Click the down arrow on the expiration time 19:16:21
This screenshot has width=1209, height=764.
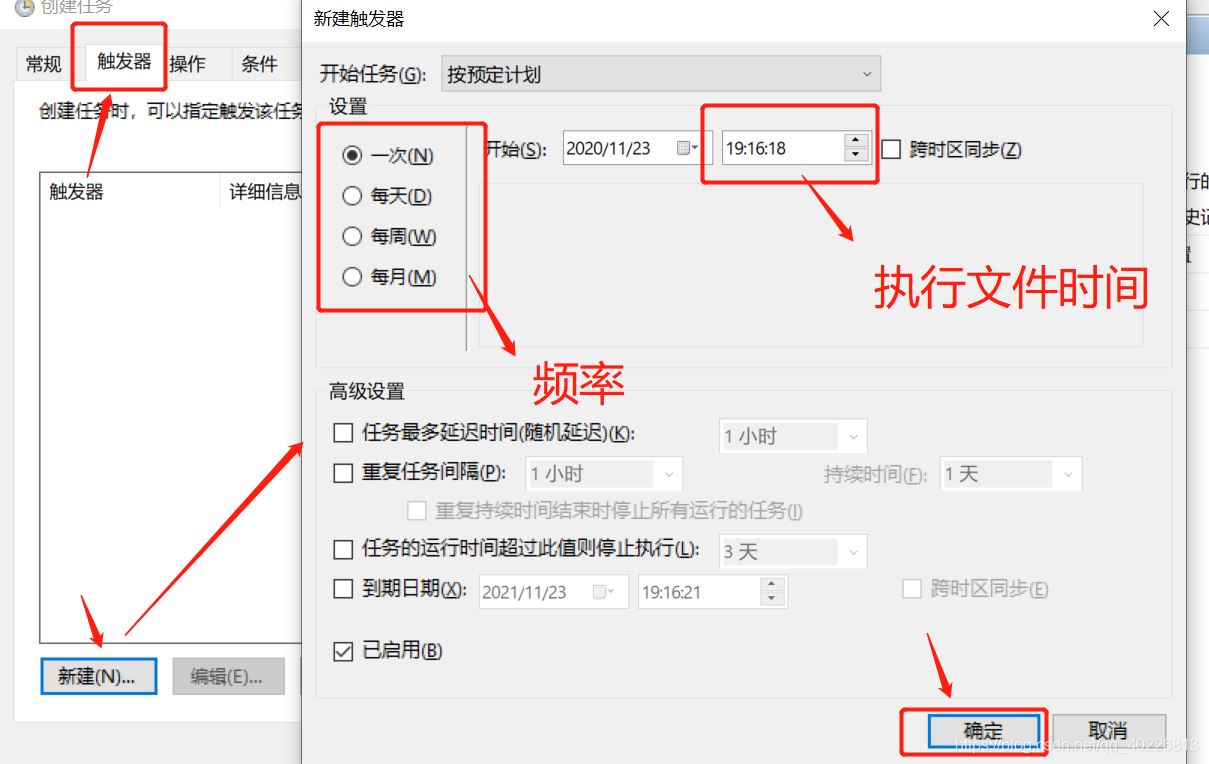[x=771, y=597]
